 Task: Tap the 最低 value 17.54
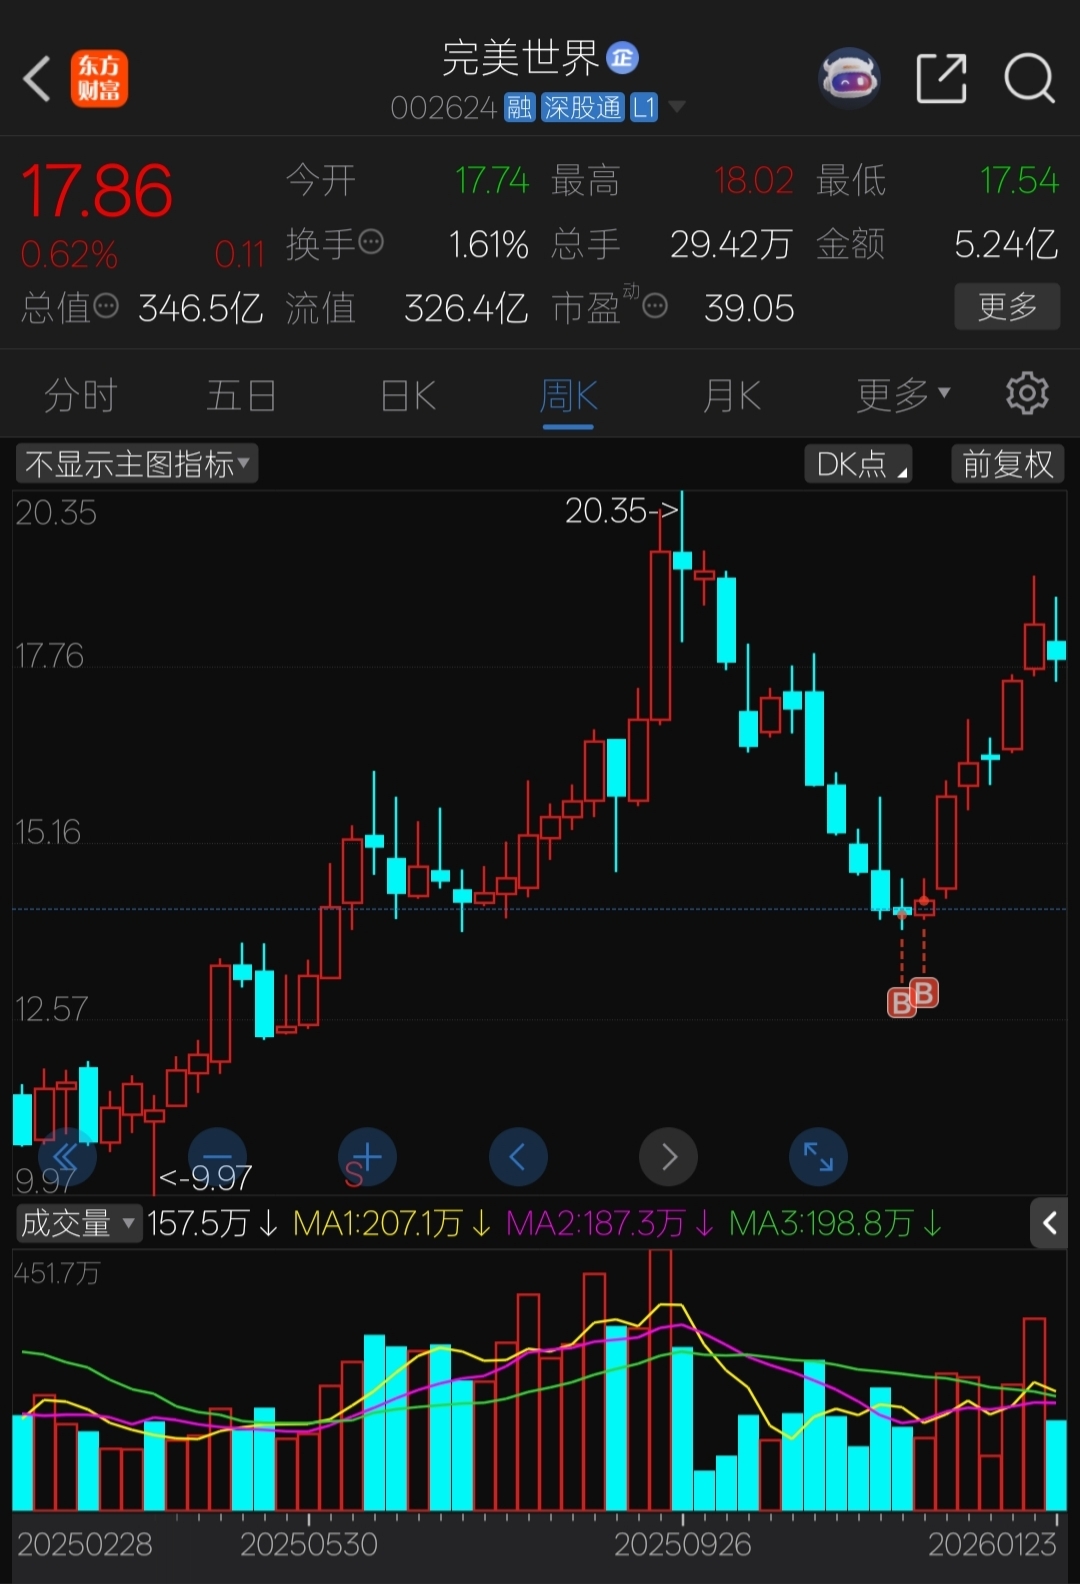[1019, 180]
